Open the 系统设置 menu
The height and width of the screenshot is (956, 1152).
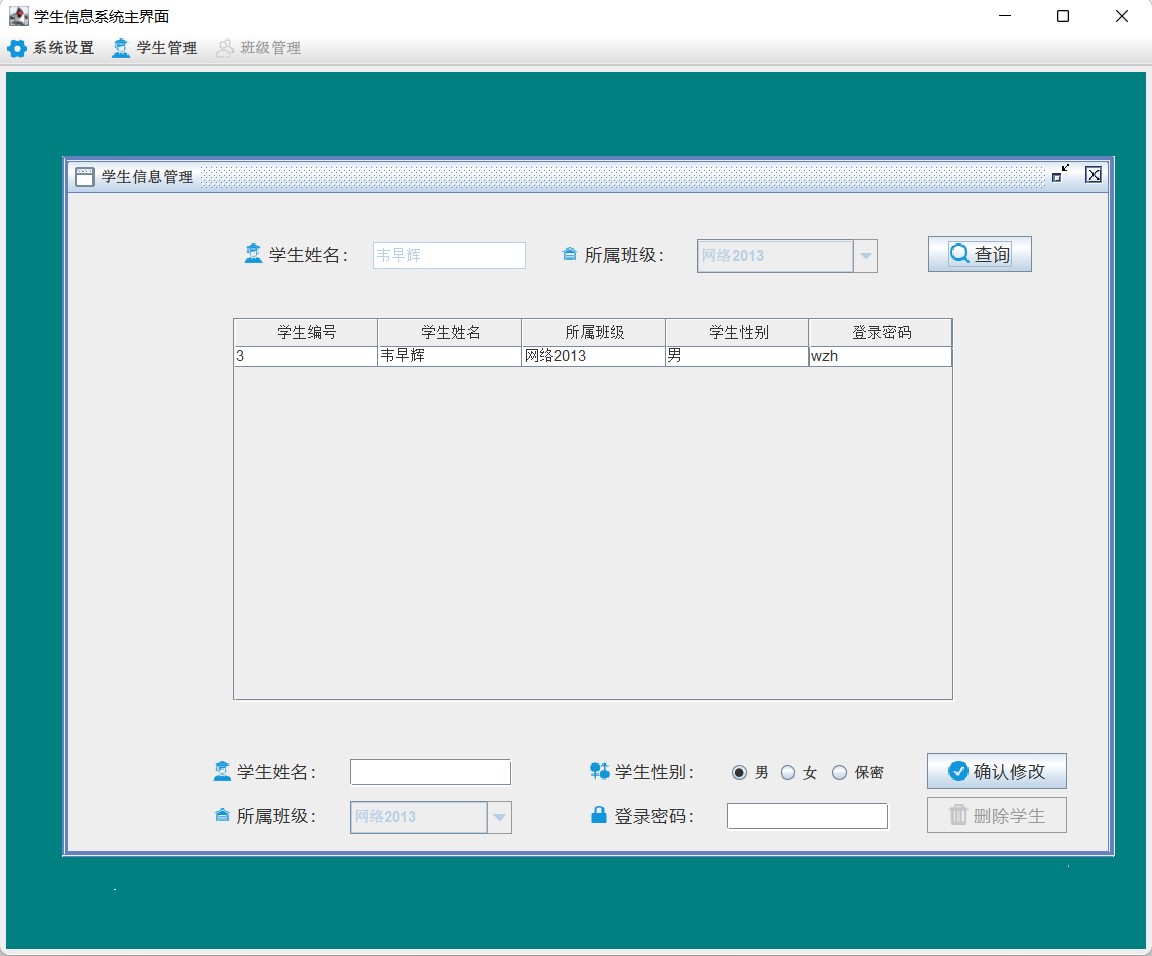coord(51,48)
